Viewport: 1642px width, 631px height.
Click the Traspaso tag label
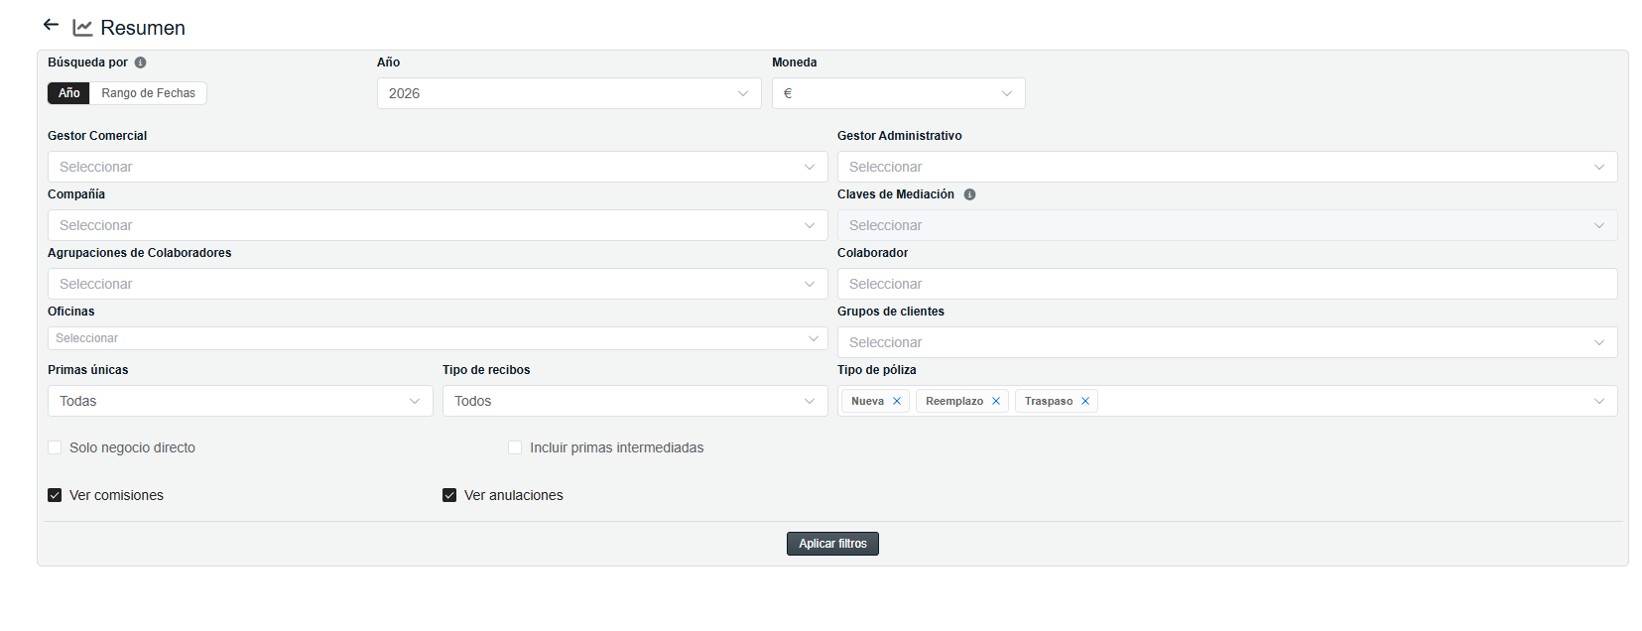(x=1048, y=401)
